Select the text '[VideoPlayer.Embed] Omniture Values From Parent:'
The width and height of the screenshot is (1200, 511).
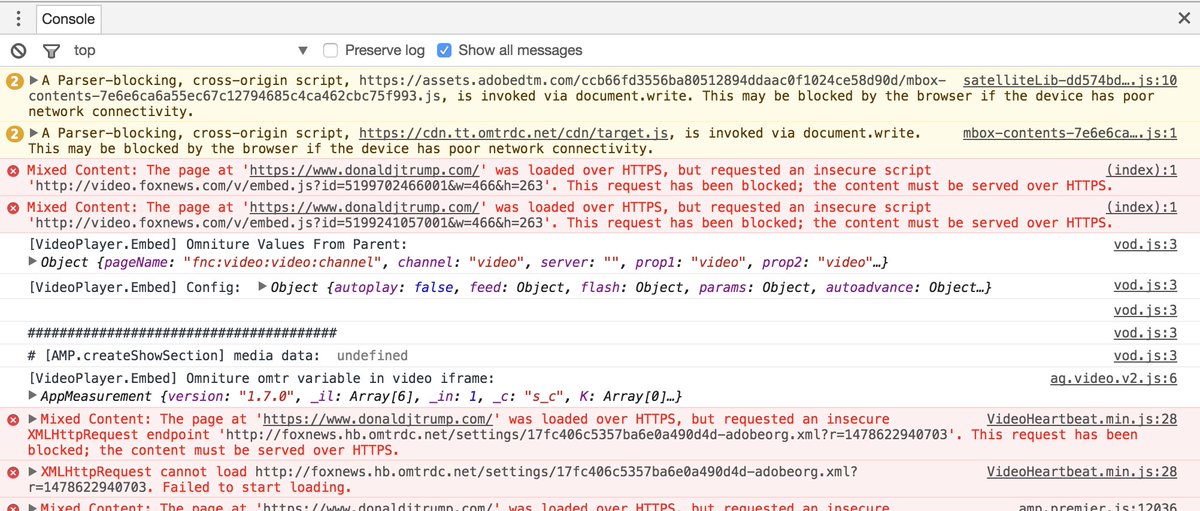[218, 245]
